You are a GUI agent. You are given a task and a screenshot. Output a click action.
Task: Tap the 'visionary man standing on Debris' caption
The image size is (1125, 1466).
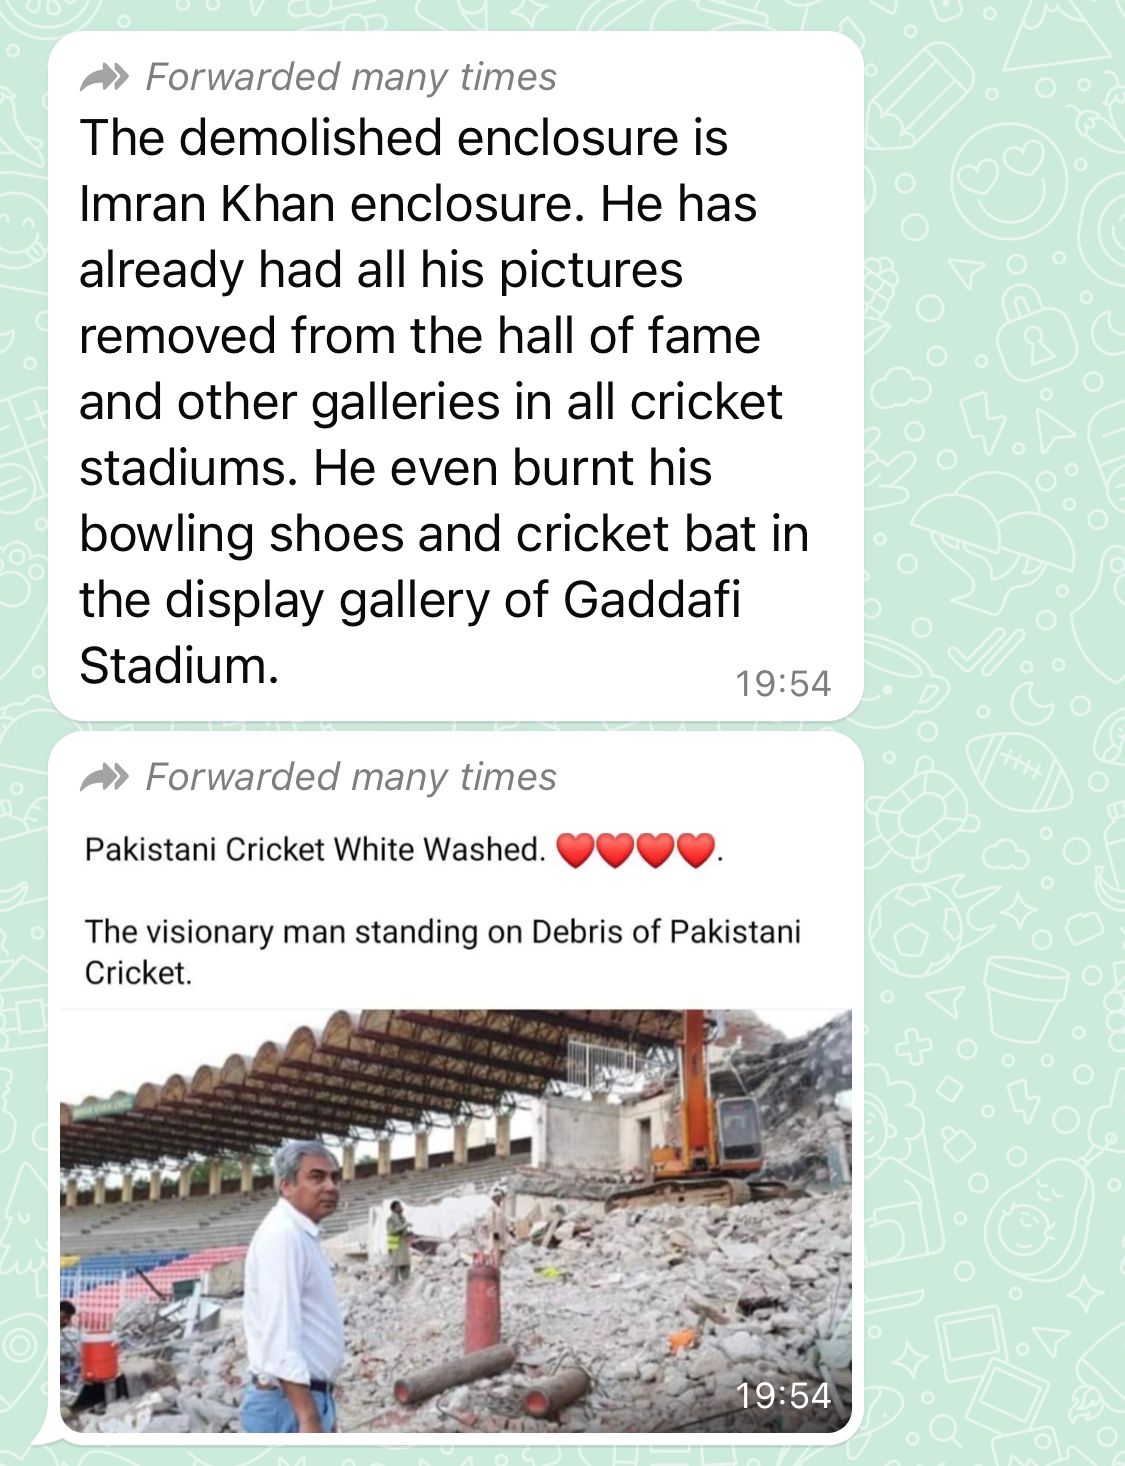click(442, 951)
